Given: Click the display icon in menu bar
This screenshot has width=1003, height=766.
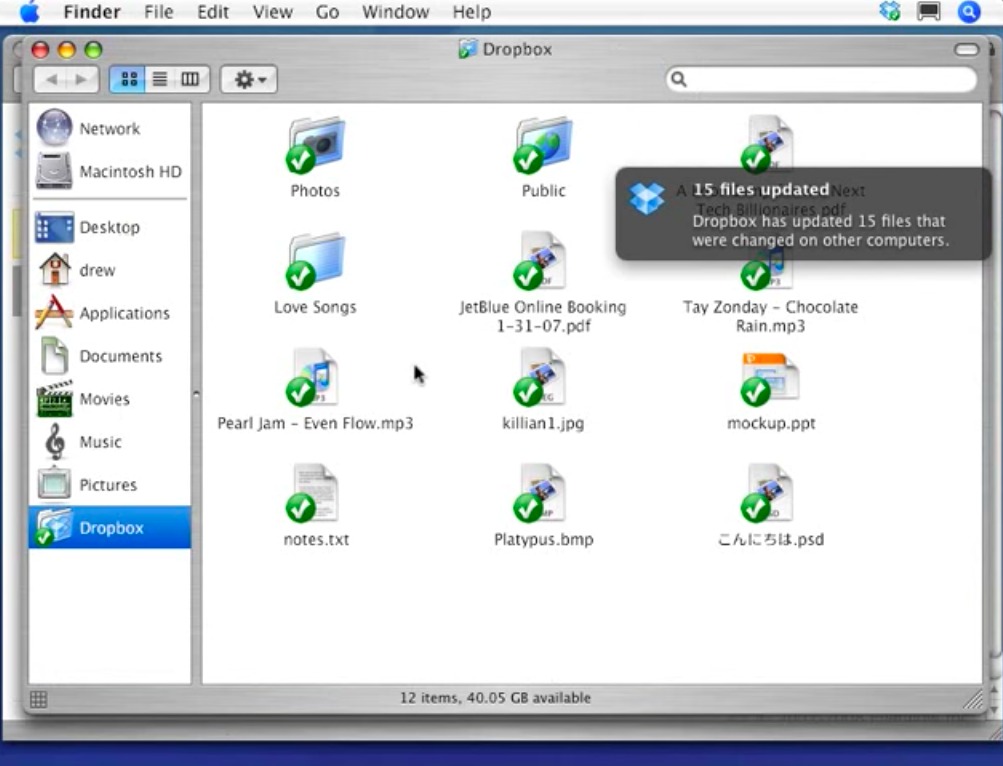Looking at the screenshot, I should point(928,12).
